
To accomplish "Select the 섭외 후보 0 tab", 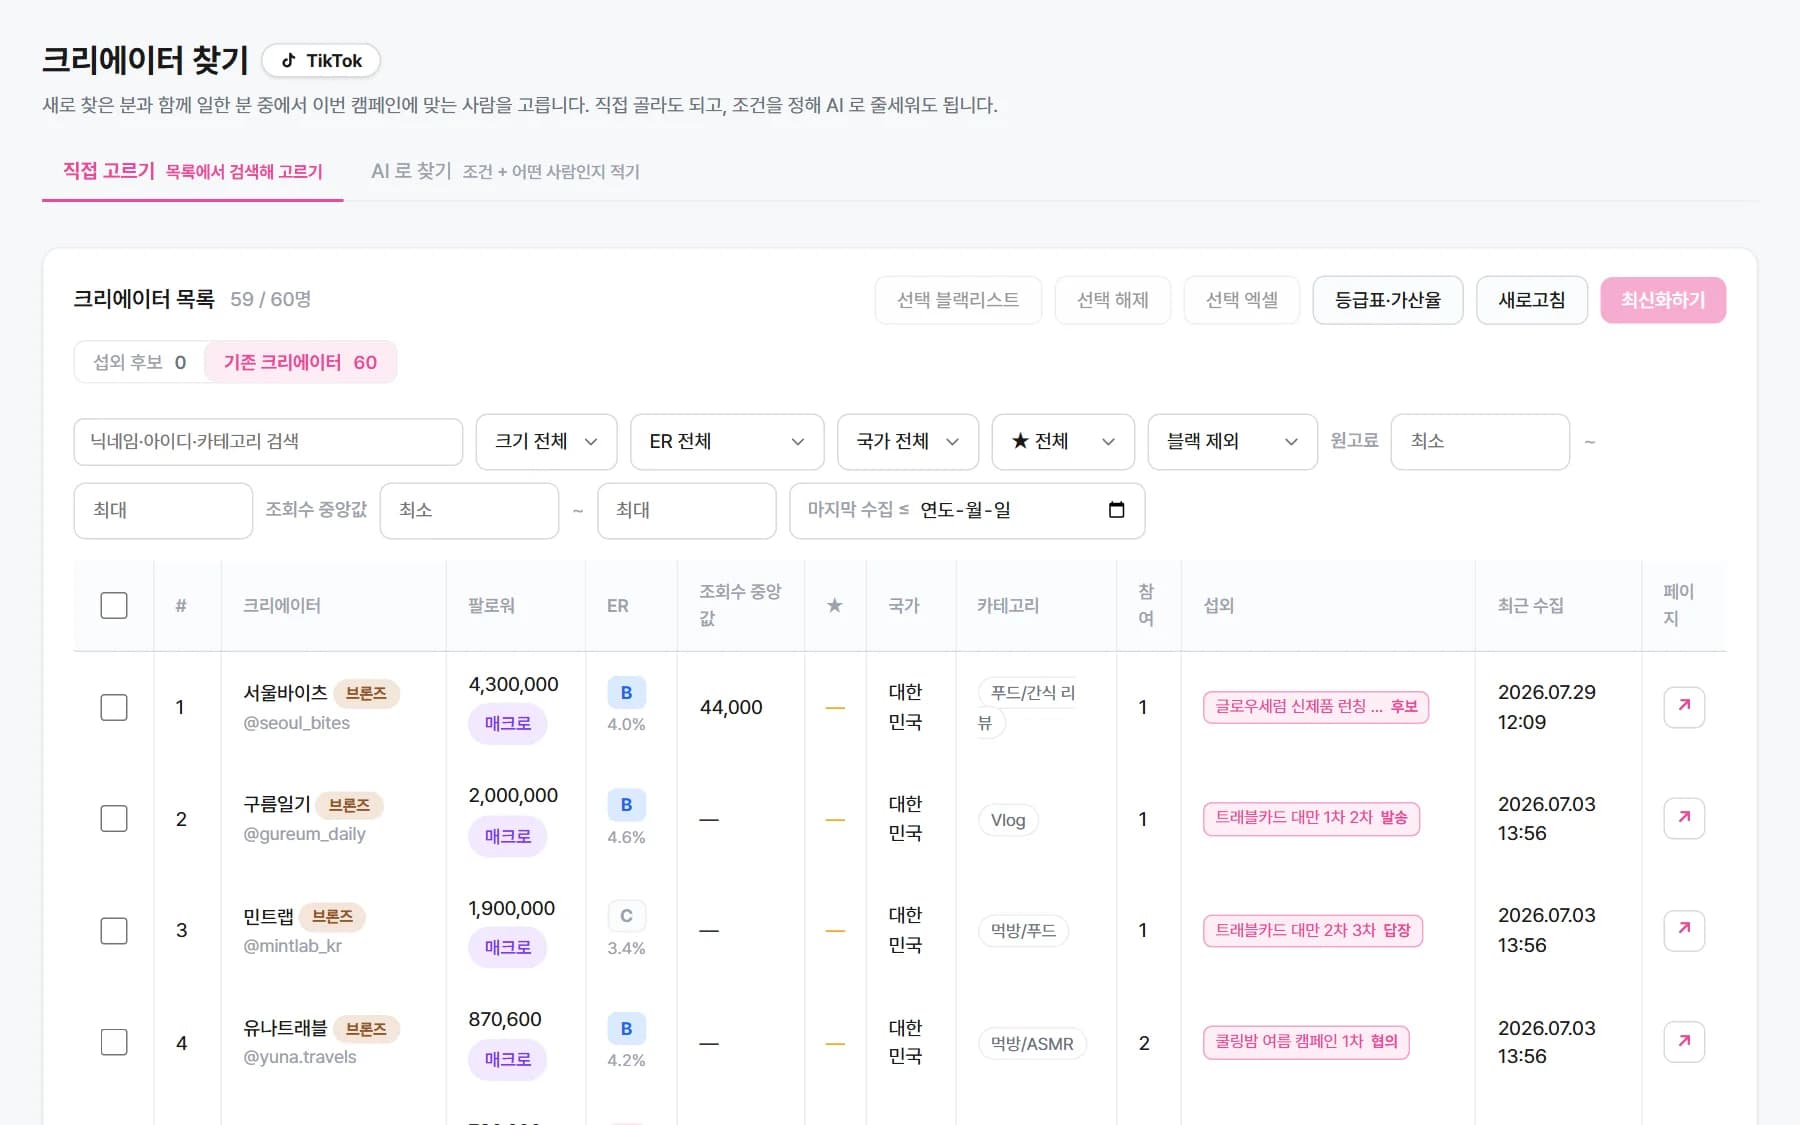I will tap(139, 362).
